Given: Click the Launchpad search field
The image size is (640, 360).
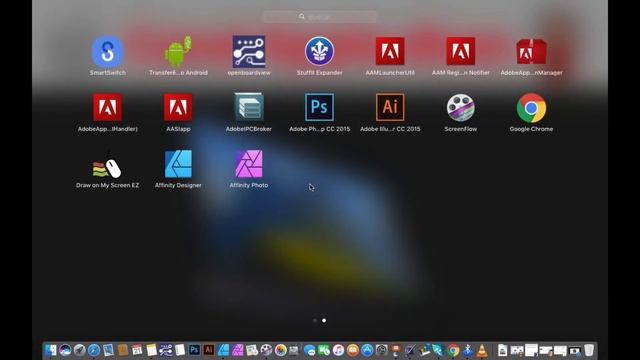Looking at the screenshot, I should 320,17.
